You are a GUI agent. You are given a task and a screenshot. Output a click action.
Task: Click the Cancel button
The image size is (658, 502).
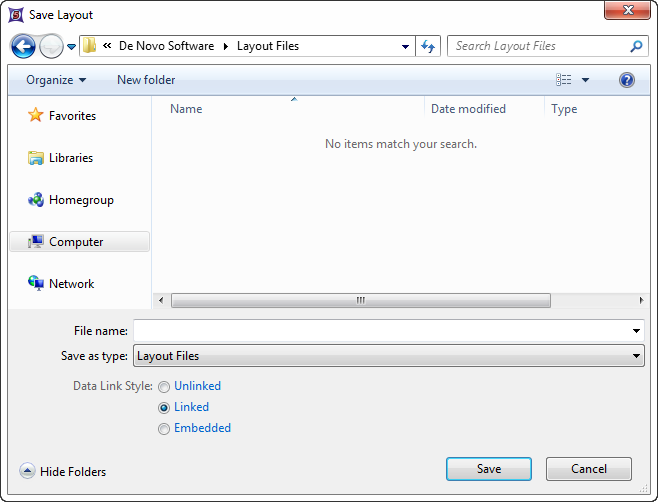pos(589,469)
